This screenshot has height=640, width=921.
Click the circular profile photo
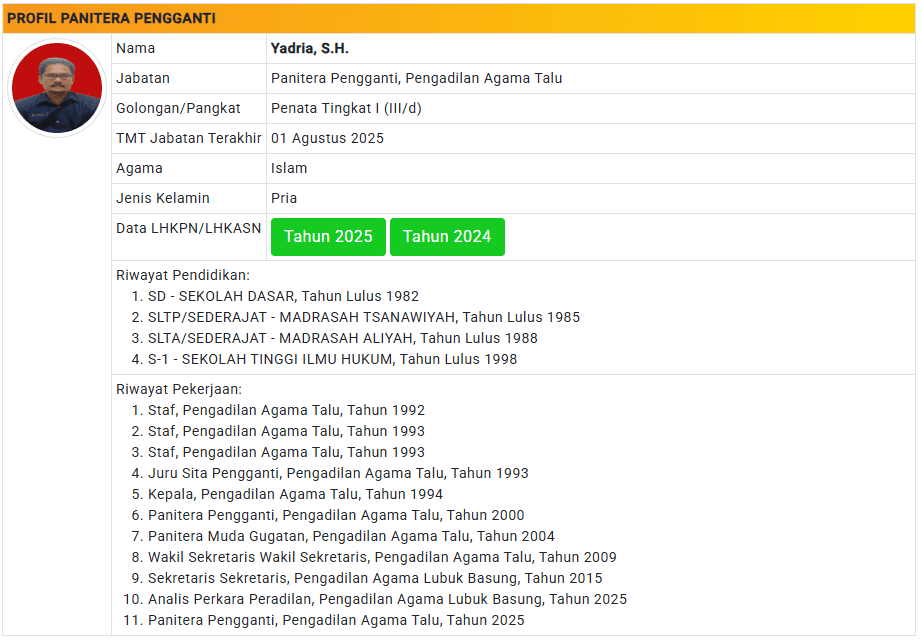(57, 88)
